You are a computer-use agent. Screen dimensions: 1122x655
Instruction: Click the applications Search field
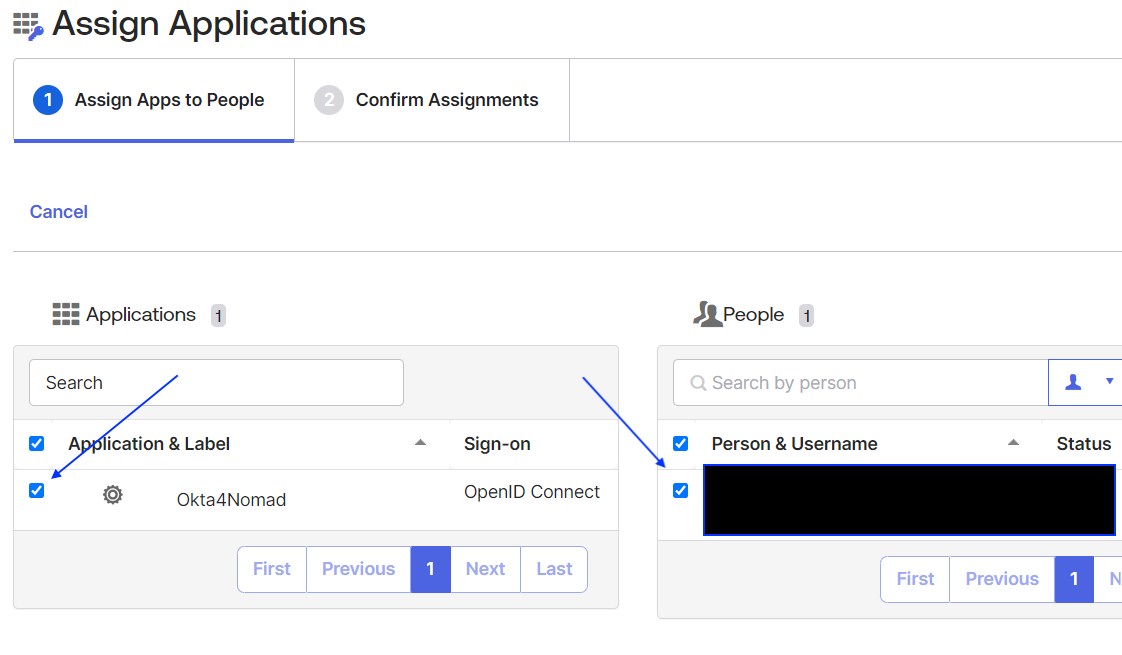point(216,383)
